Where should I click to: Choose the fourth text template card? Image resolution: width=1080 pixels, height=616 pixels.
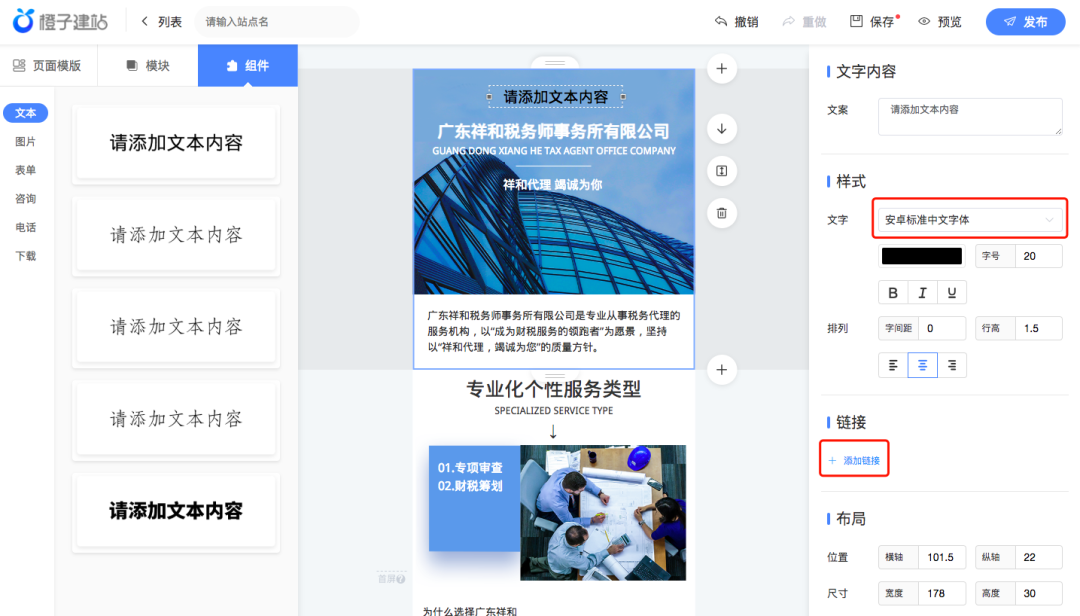tap(176, 419)
